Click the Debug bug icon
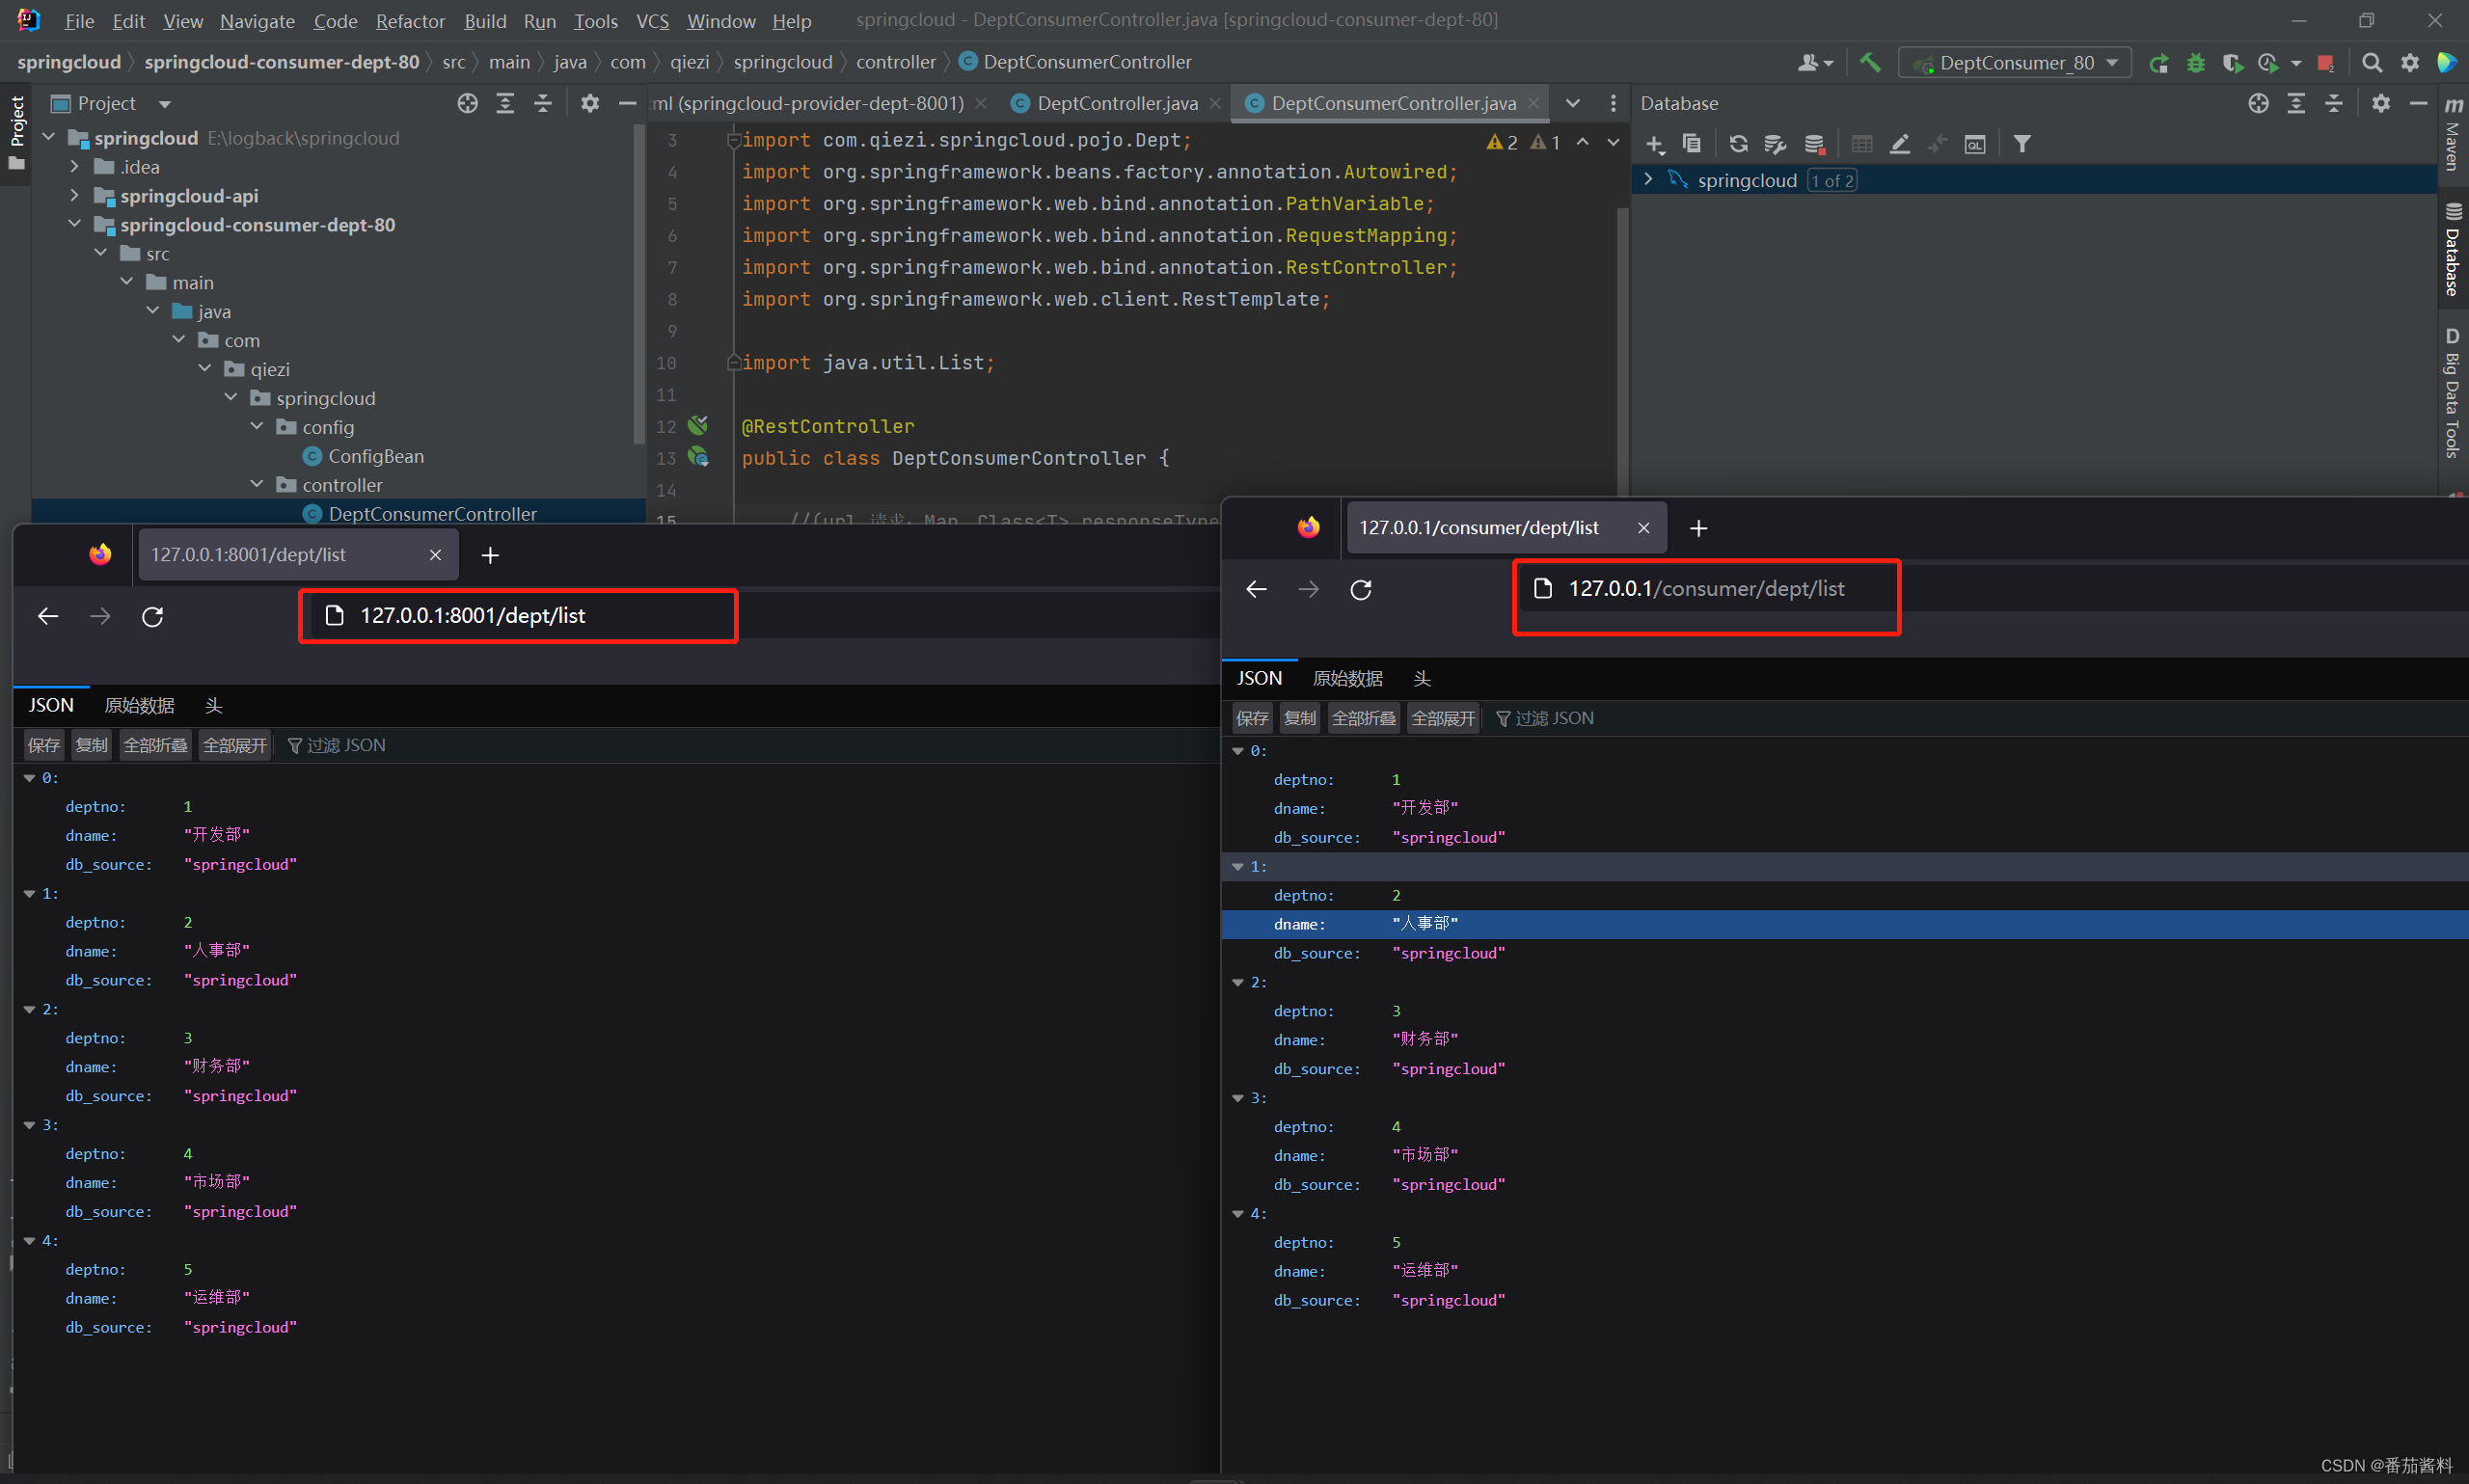Viewport: 2469px width, 1484px height. (x=2196, y=63)
